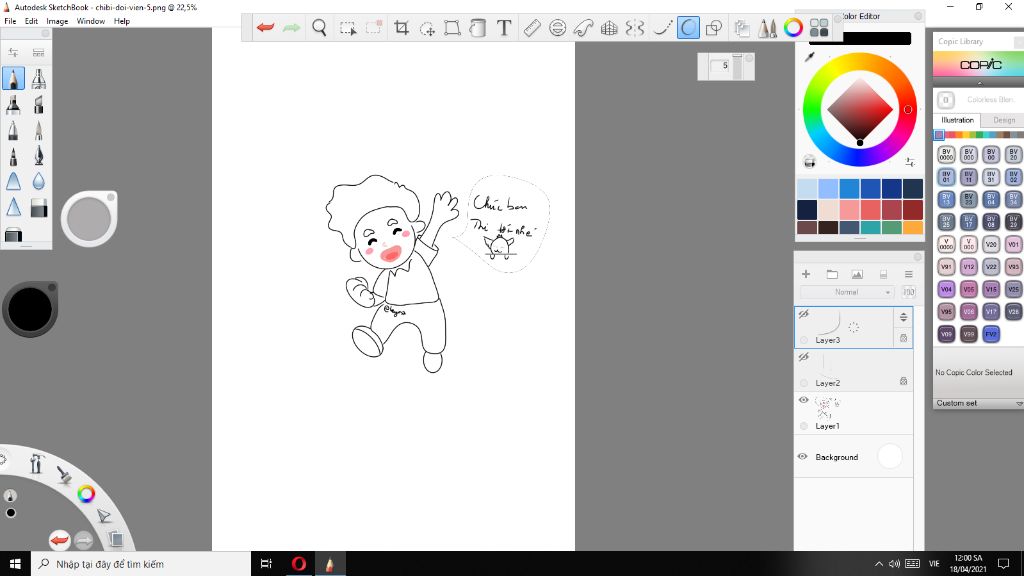This screenshot has height=576, width=1024.
Task: Select the water drop Smear brush
Action: pyautogui.click(x=39, y=181)
